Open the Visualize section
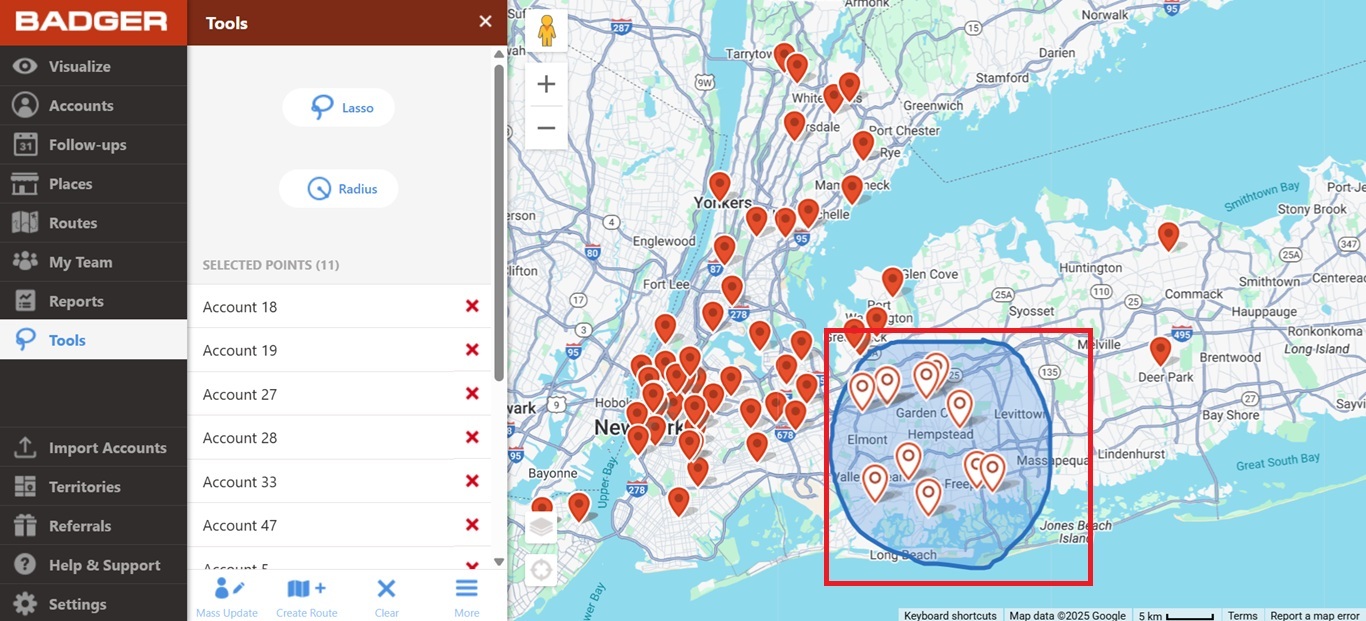Viewport: 1366px width, 621px height. (x=93, y=66)
